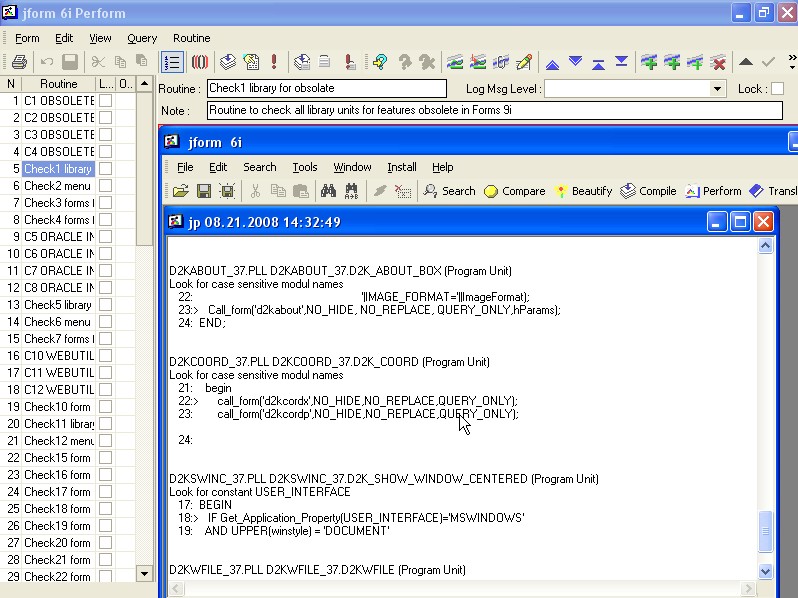The height and width of the screenshot is (598, 798).
Task: Toggle checkbox for C5 ORACLE routine
Action: pyautogui.click(x=105, y=237)
